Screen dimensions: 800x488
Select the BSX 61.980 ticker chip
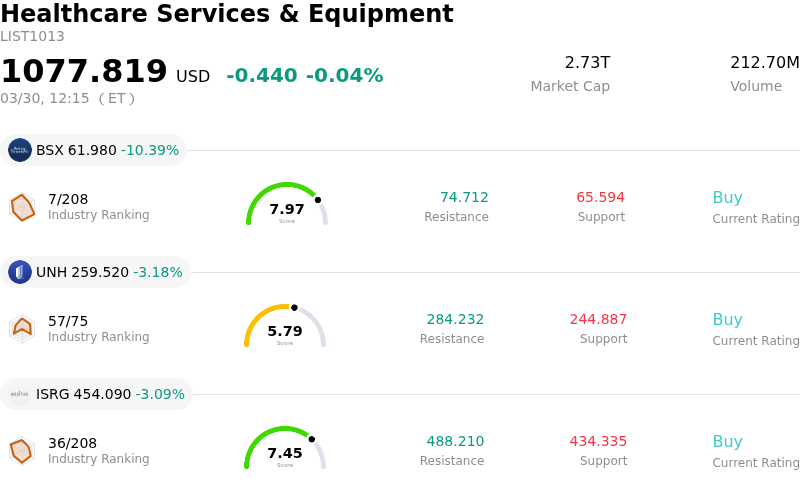[94, 150]
